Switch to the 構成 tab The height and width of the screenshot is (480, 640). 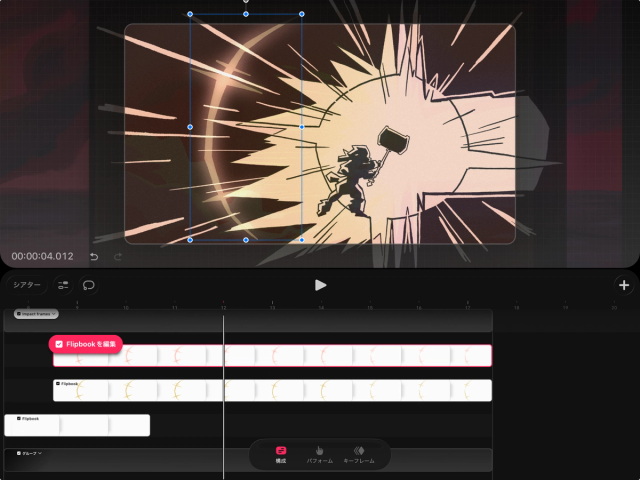click(x=281, y=455)
